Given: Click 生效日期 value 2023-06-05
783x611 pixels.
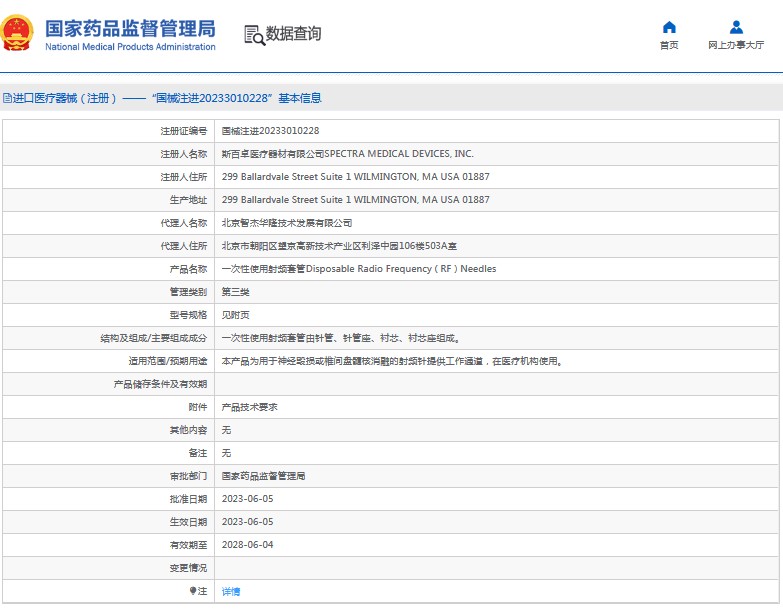Looking at the screenshot, I should pos(248,522).
